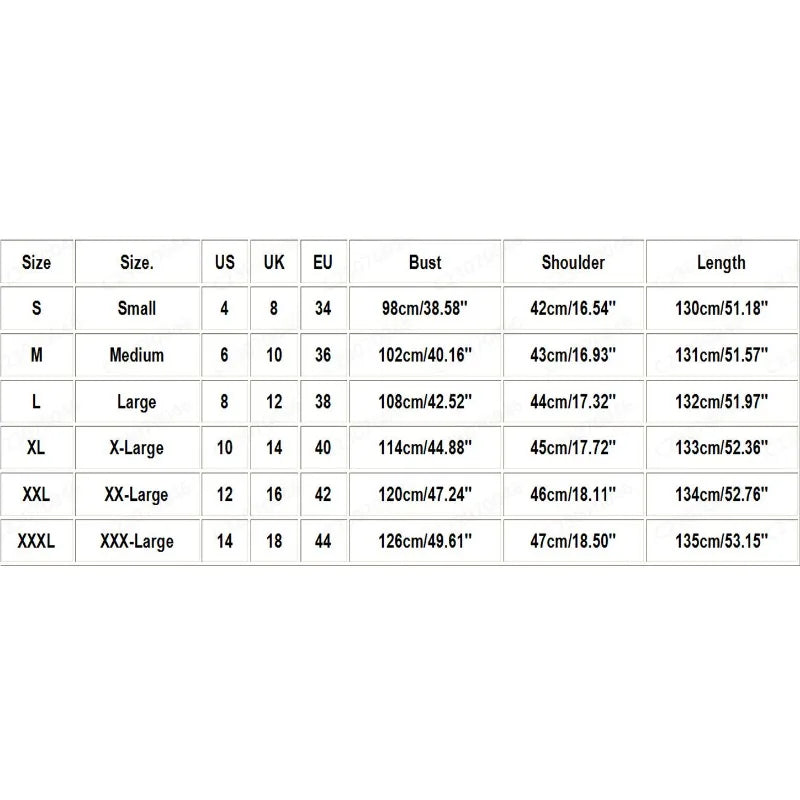Select the Small size name cell

[137, 308]
